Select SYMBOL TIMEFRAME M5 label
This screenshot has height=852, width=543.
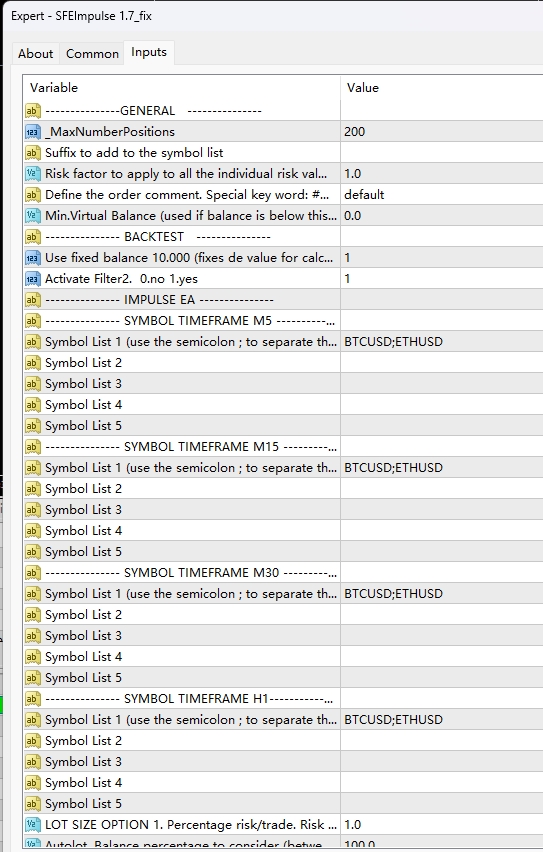pos(190,321)
